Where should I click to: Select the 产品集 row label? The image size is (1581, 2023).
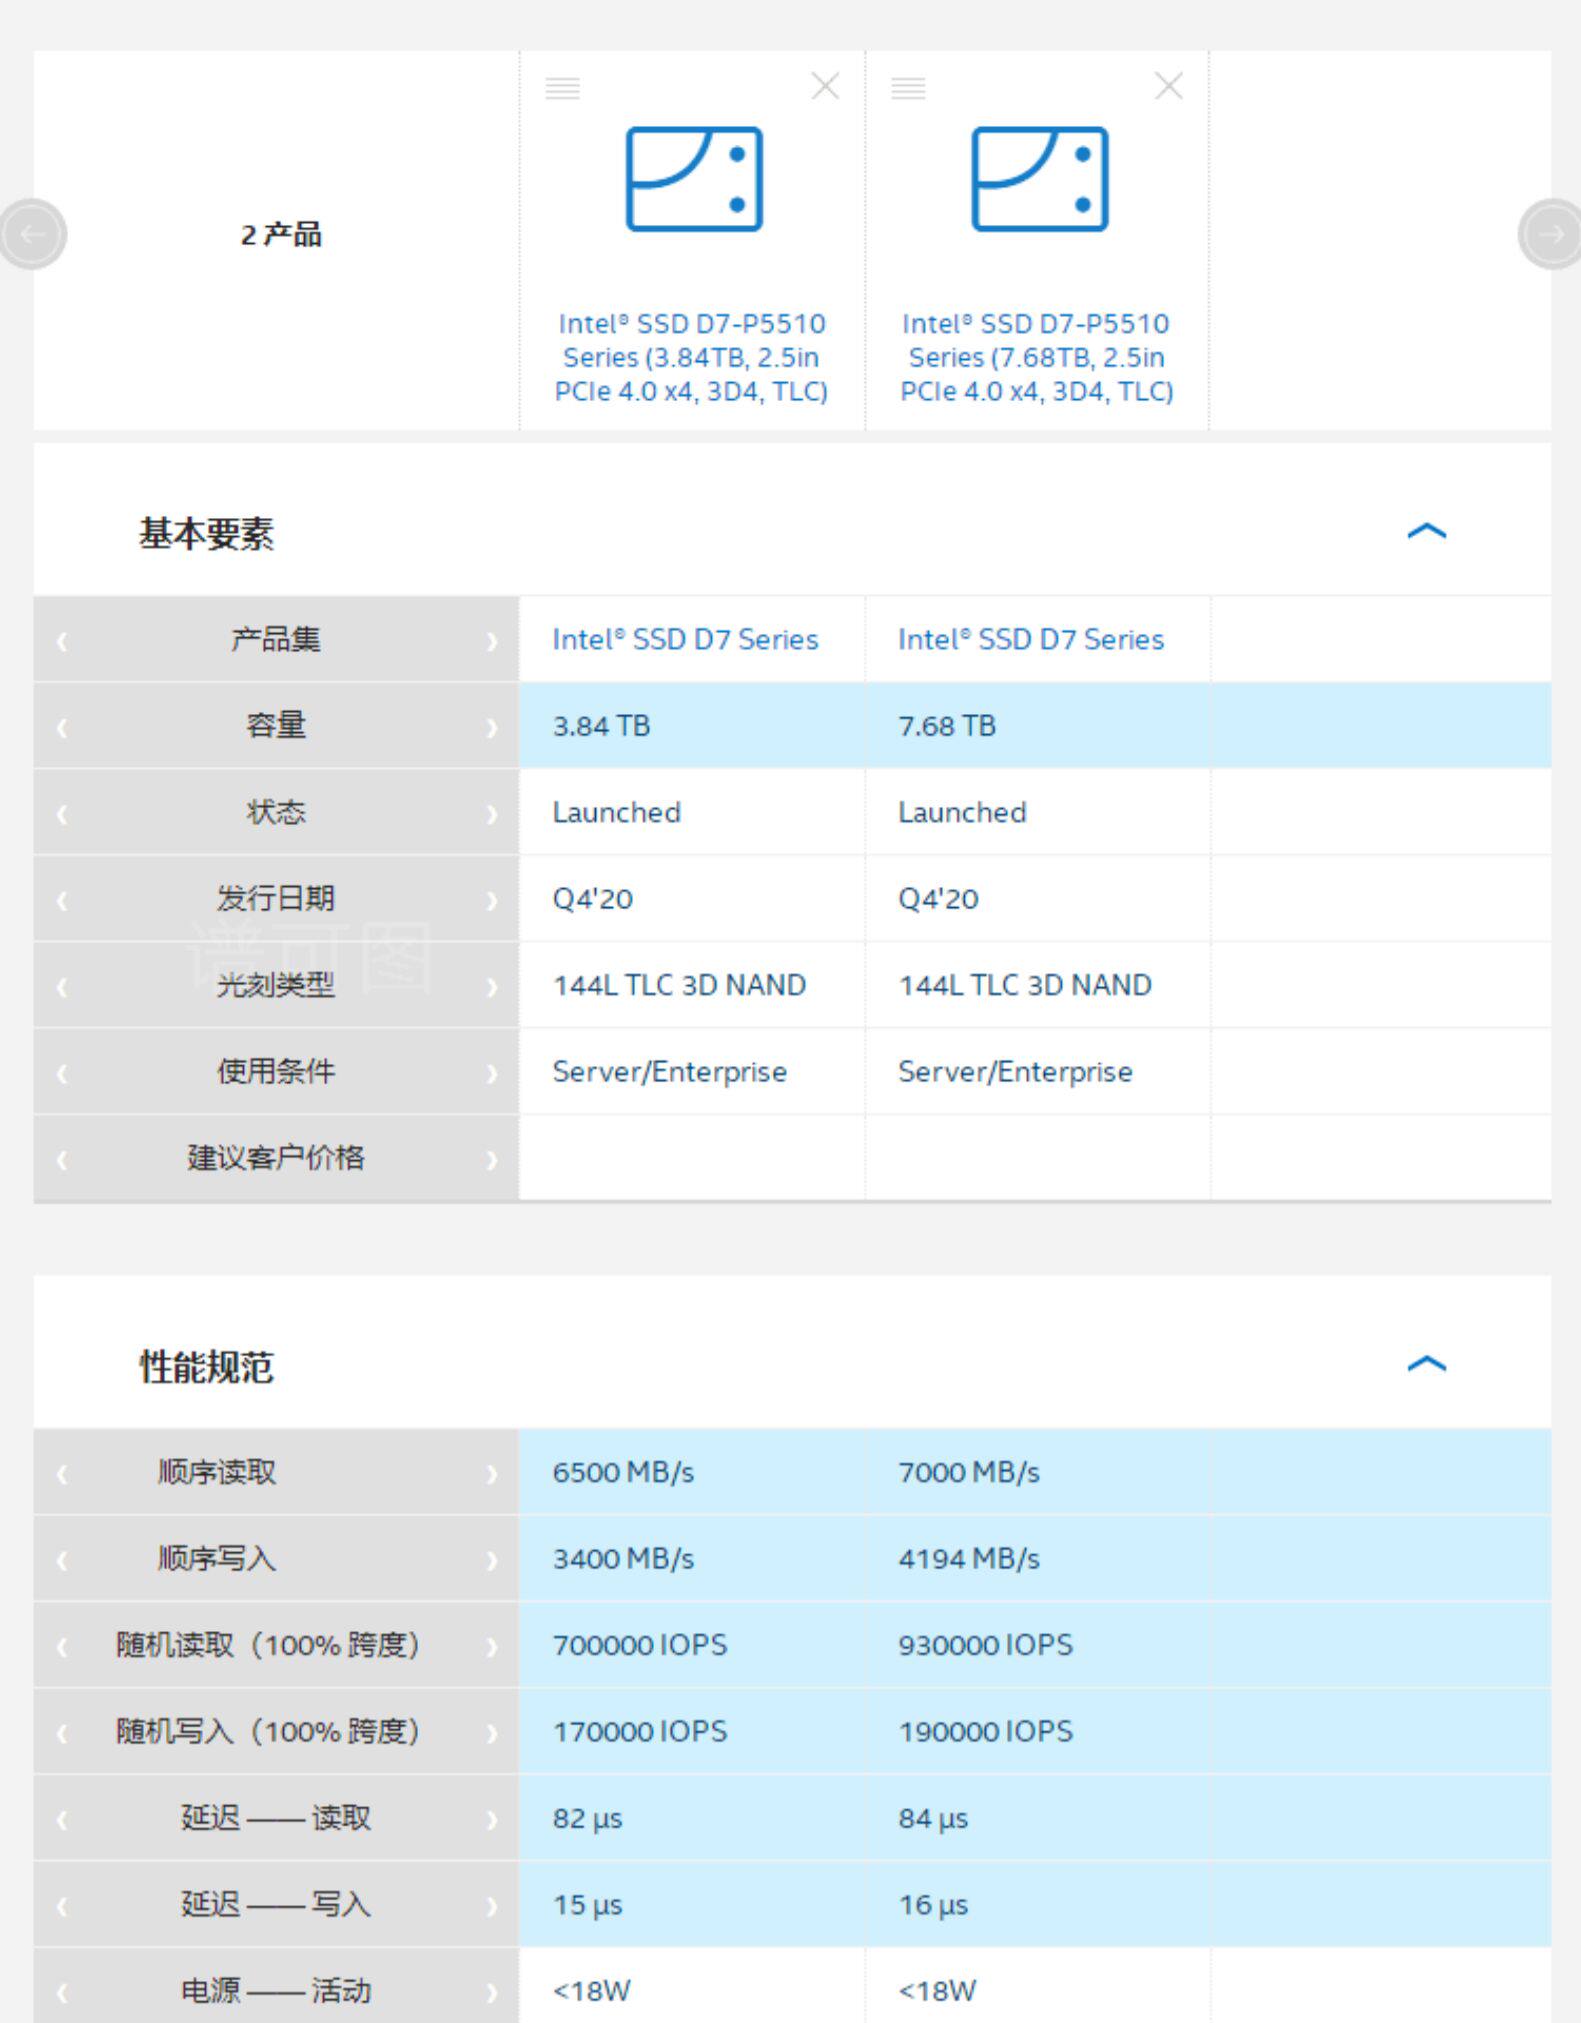tap(276, 639)
